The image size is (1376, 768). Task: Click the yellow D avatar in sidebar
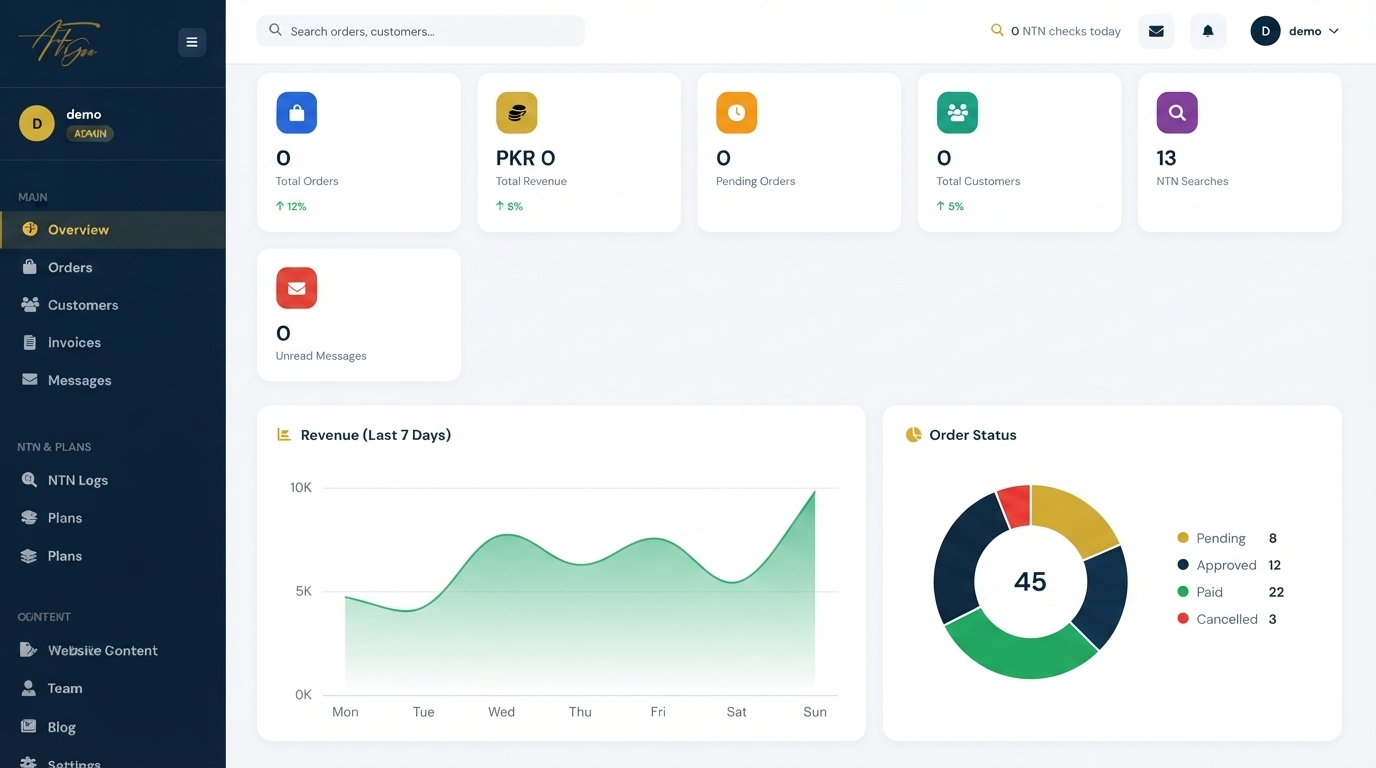click(x=37, y=124)
